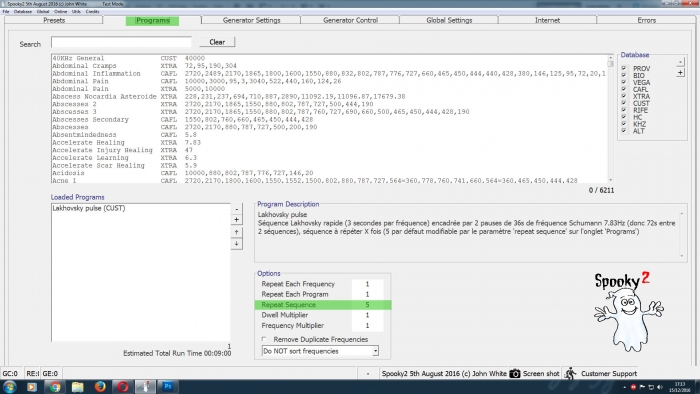Image resolution: width=700 pixels, height=394 pixels.
Task: Click the Screen shot button label
Action: tap(541, 373)
